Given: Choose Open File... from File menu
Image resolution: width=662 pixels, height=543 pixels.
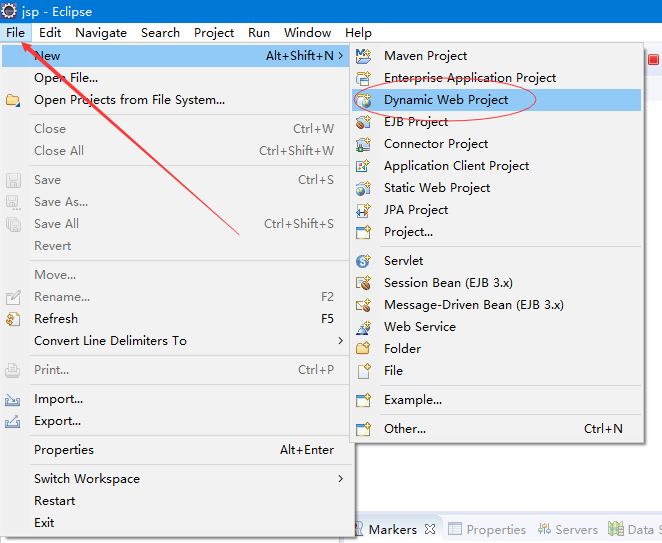Looking at the screenshot, I should (x=176, y=78).
